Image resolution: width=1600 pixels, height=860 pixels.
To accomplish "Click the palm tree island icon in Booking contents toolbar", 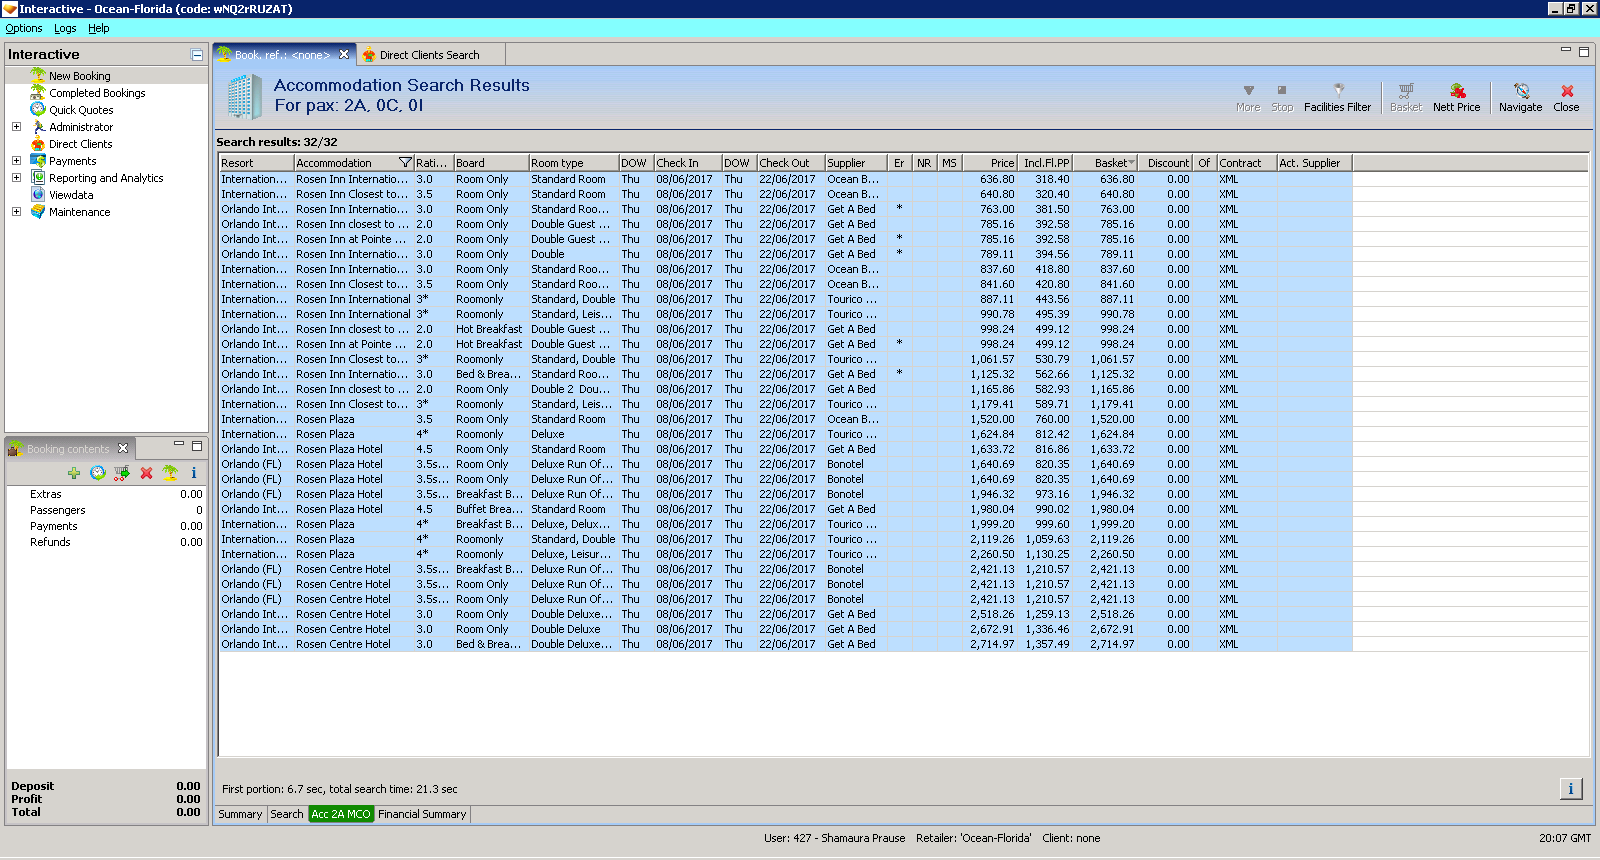I will pyautogui.click(x=170, y=473).
